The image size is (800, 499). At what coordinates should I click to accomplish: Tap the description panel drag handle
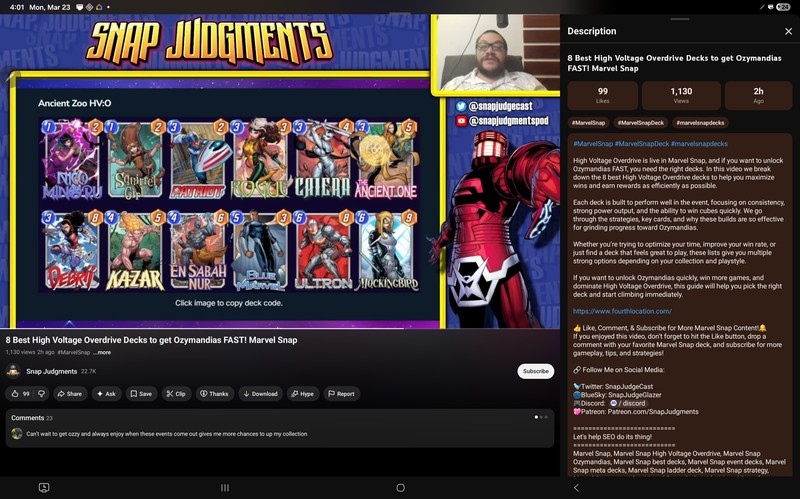click(680, 19)
